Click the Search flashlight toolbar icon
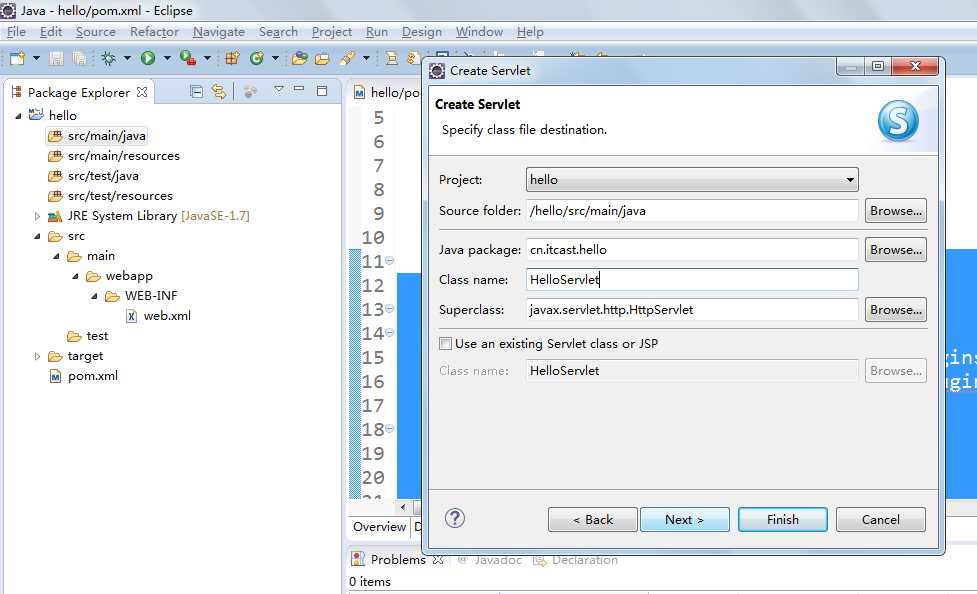 347,58
